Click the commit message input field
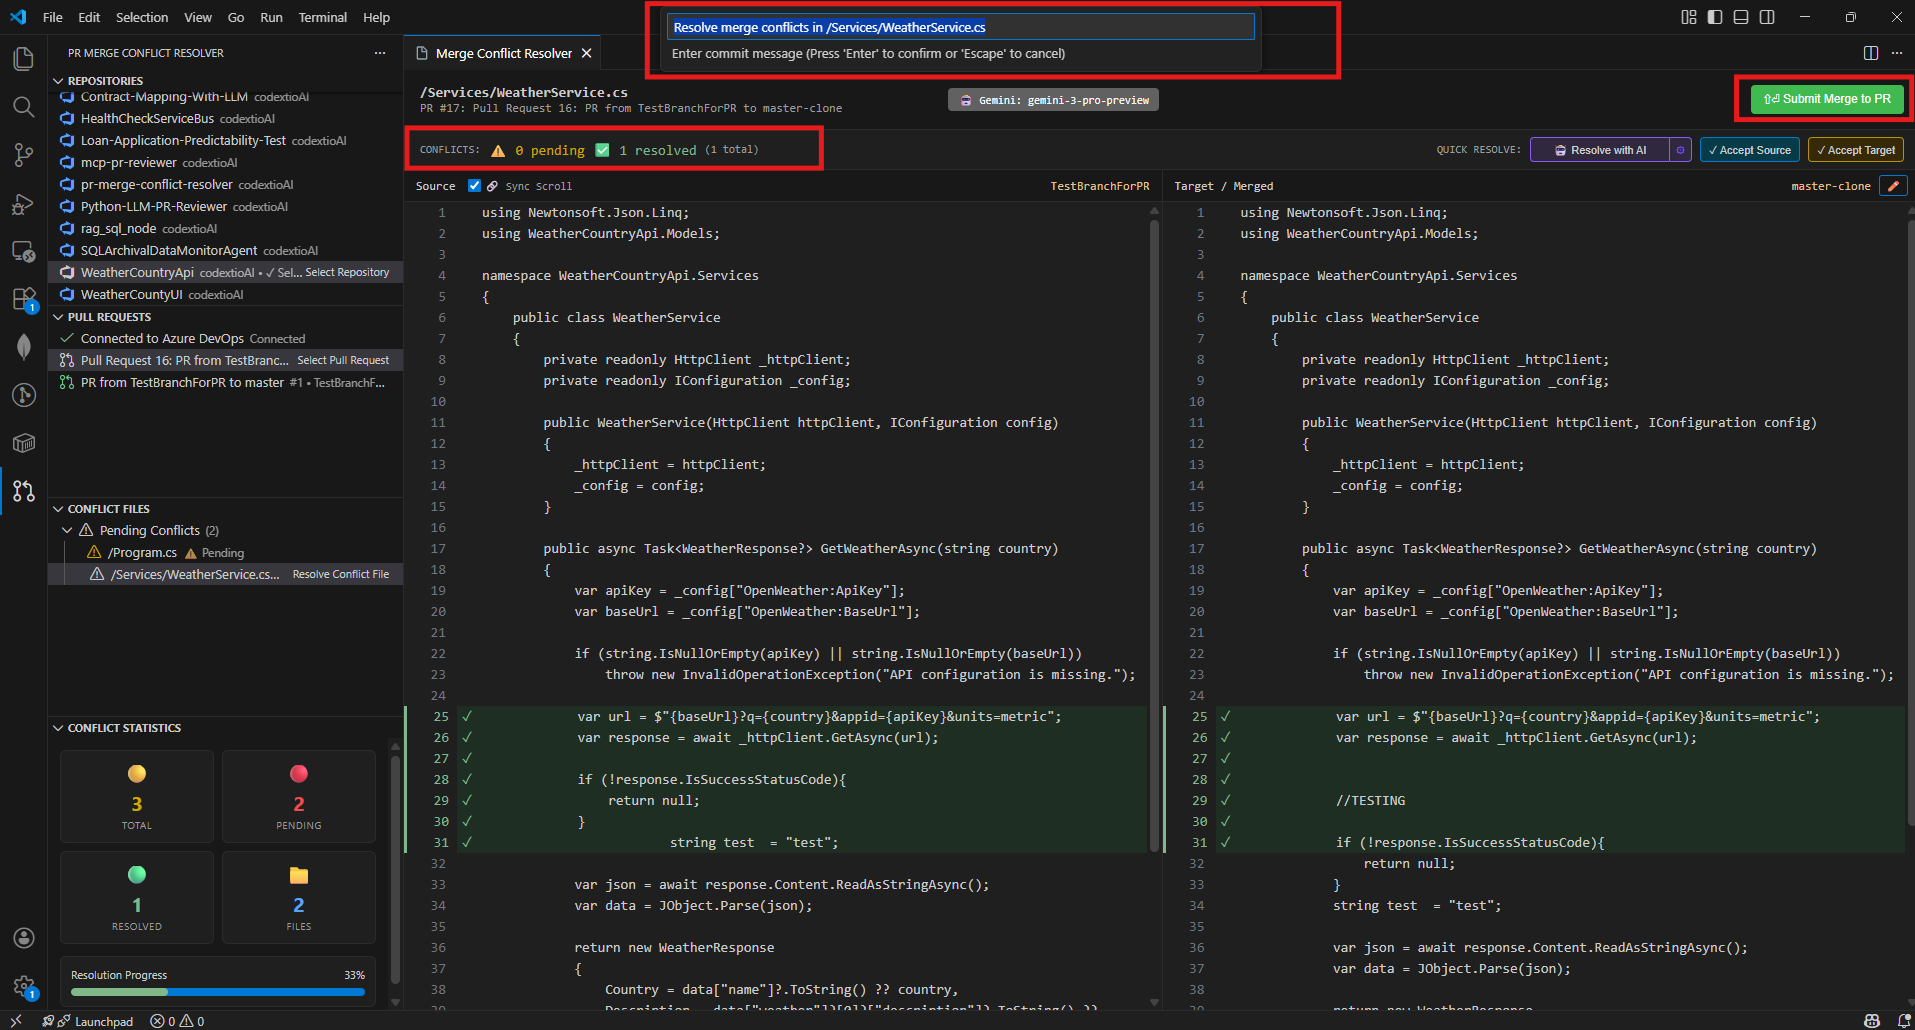This screenshot has height=1030, width=1915. [960, 27]
